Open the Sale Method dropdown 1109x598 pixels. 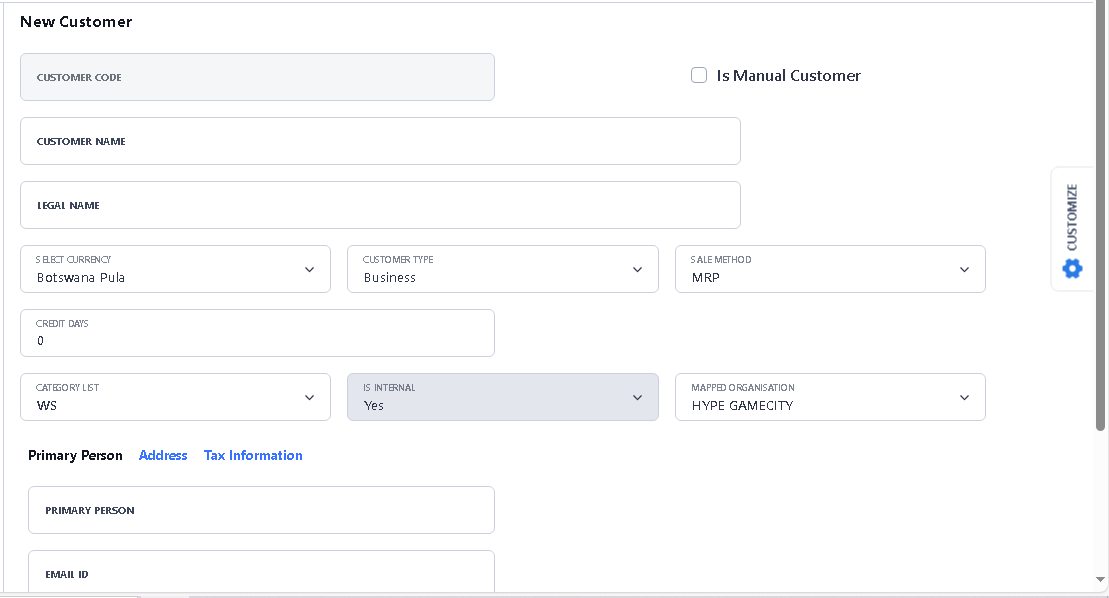click(830, 269)
